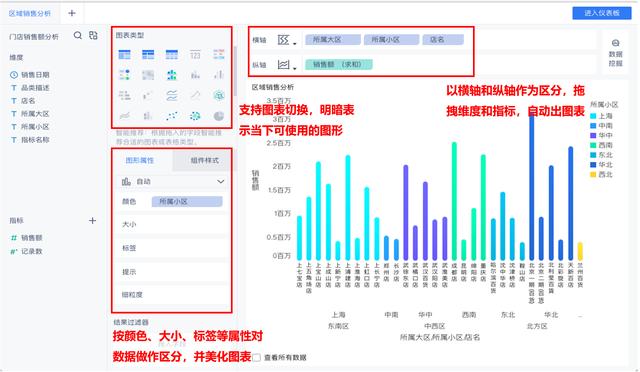Image resolution: width=640 pixels, height=372 pixels.
Task: Click the yellow 西北 bar in chart
Action: [x=580, y=251]
